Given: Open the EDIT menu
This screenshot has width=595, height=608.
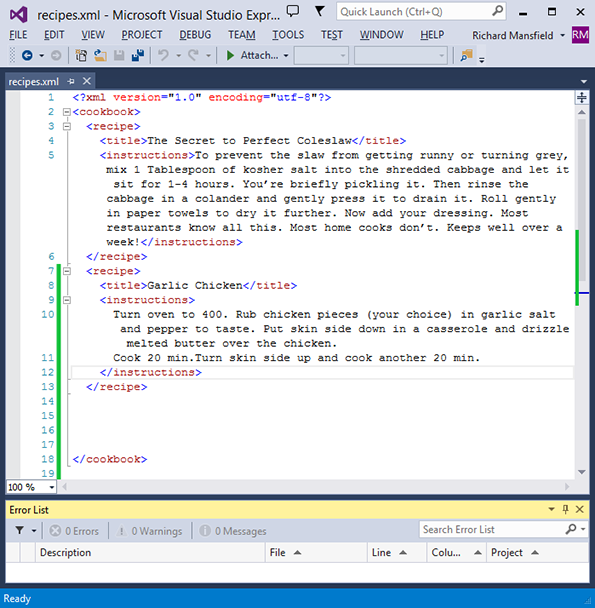Looking at the screenshot, I should 54,35.
